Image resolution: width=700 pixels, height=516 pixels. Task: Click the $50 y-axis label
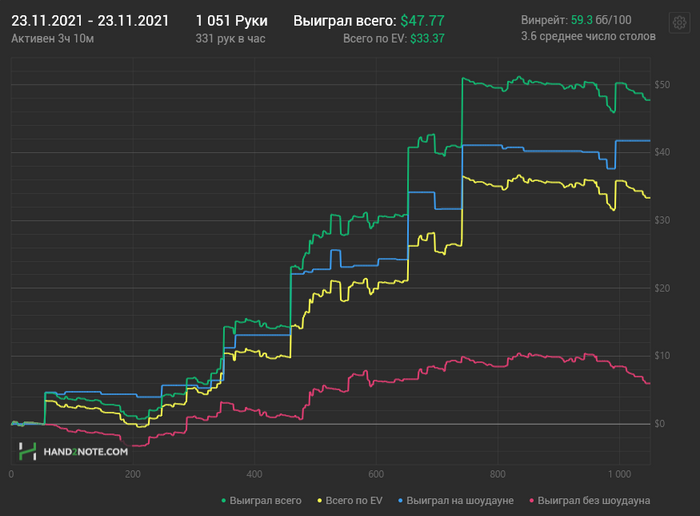662,85
